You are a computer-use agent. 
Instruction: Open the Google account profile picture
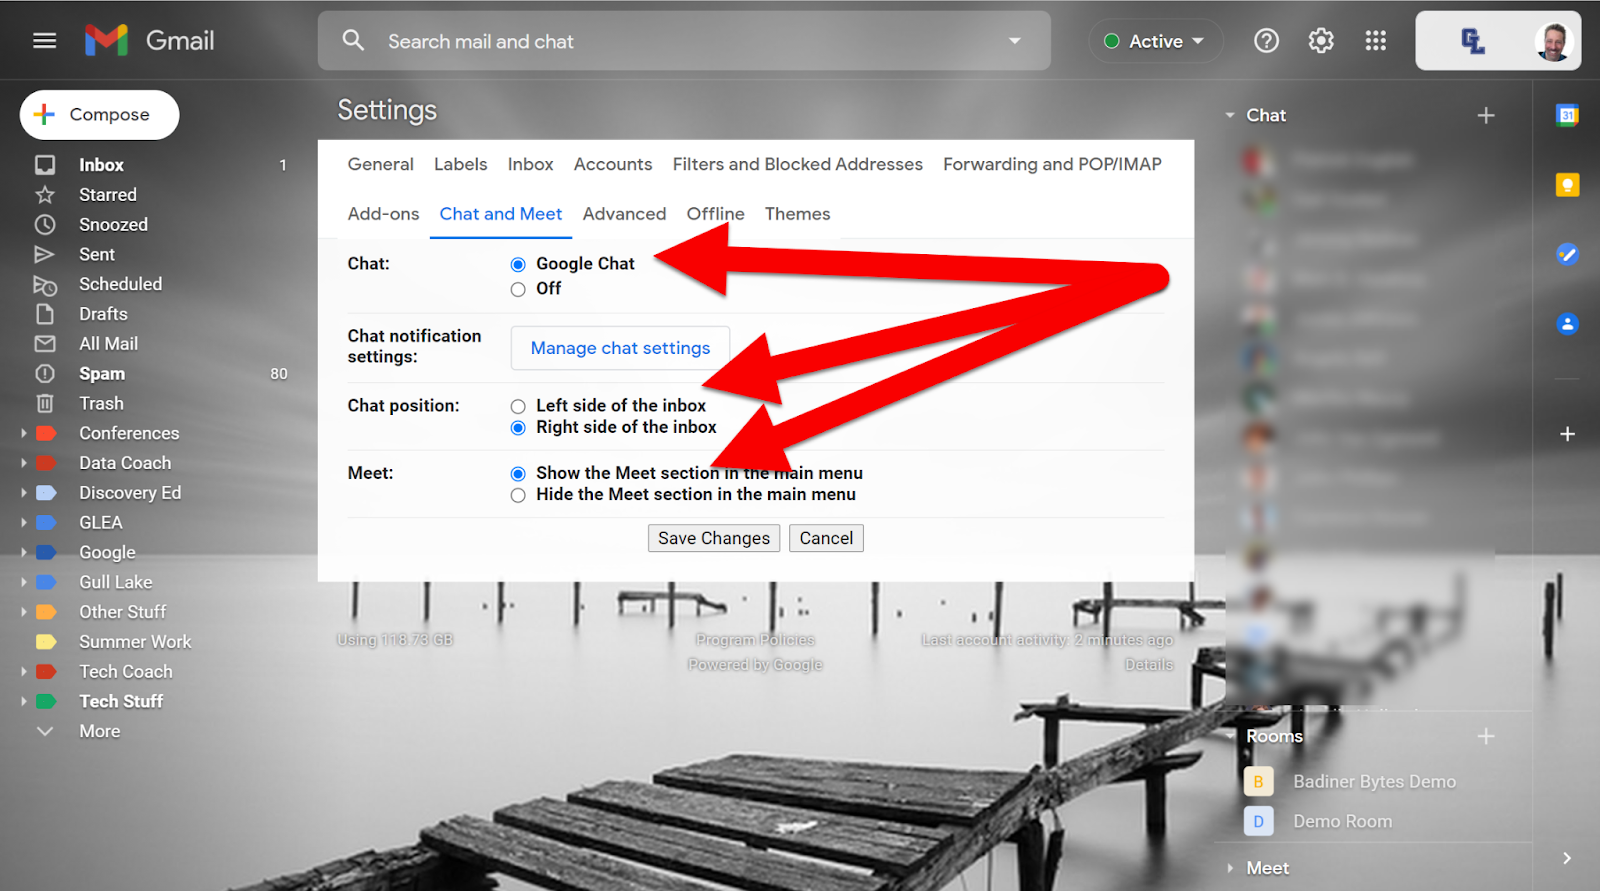1553,41
